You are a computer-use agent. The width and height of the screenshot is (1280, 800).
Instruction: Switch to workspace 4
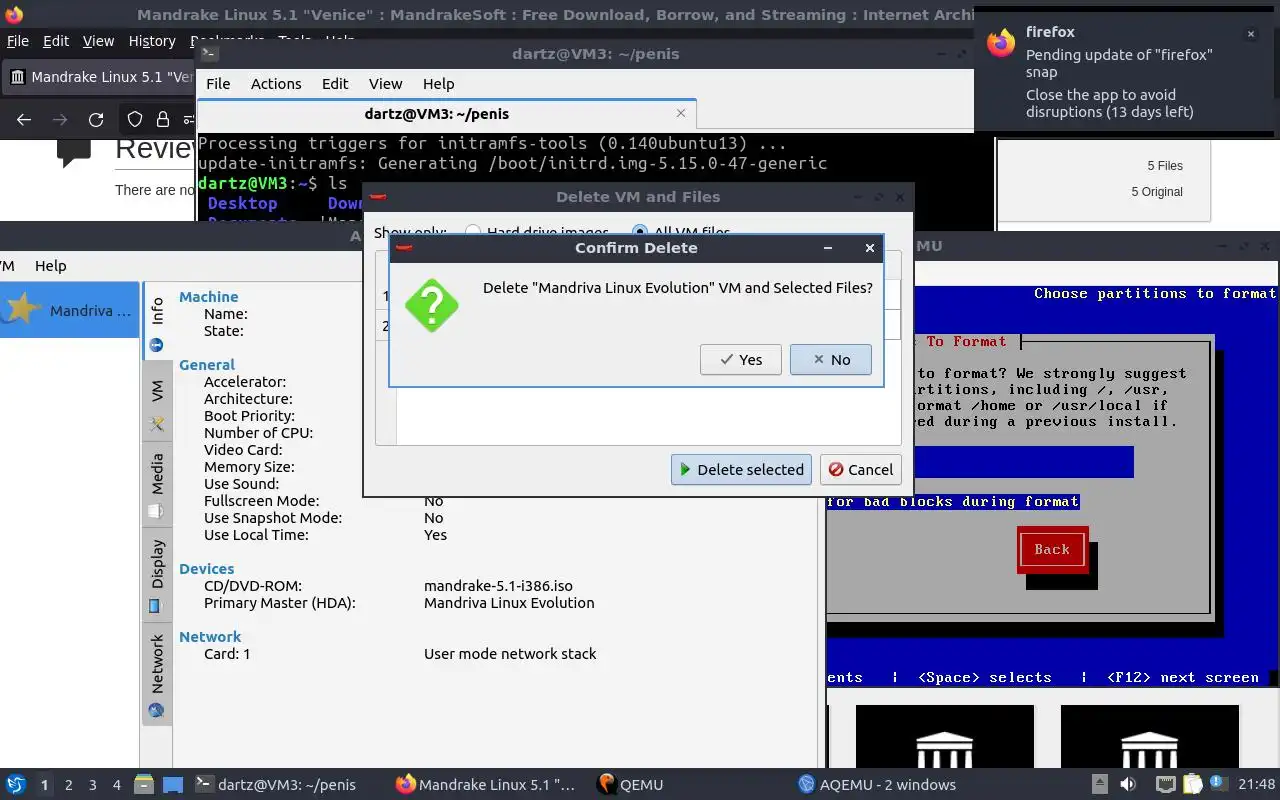pyautogui.click(x=117, y=785)
